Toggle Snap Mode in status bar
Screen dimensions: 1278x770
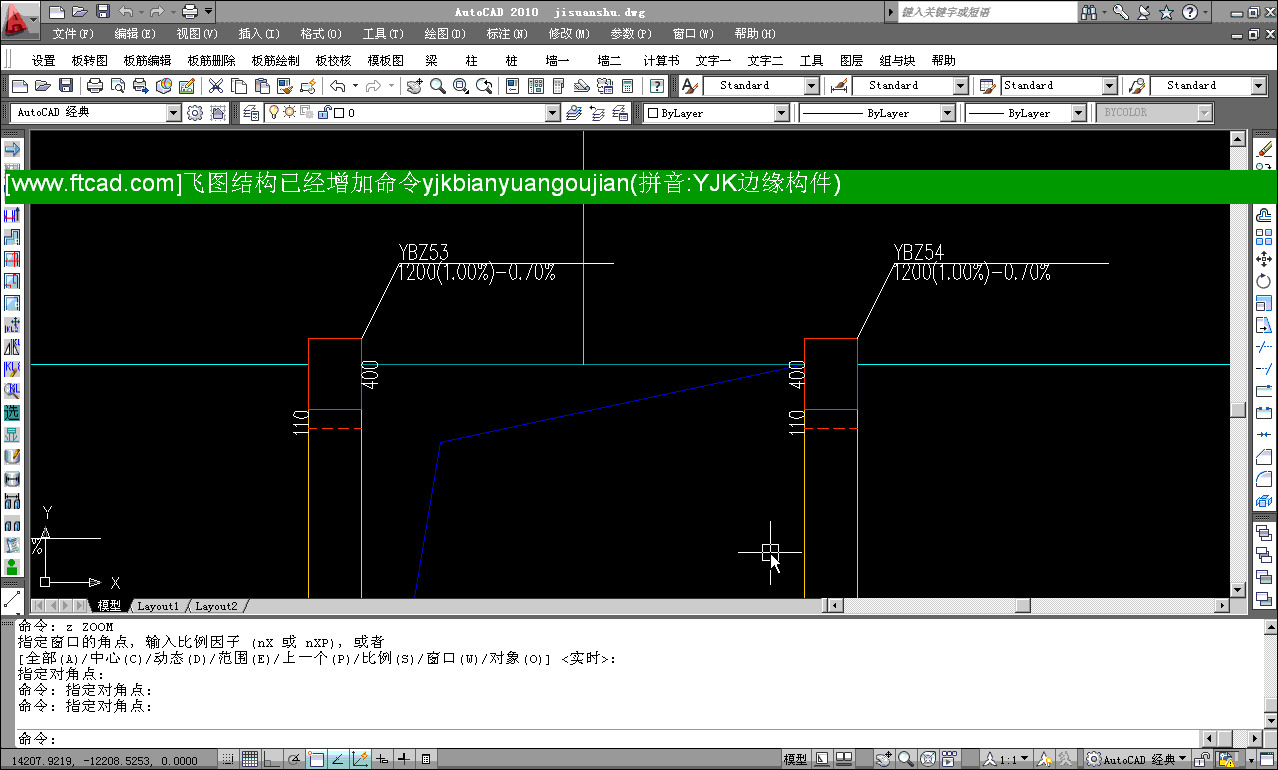pos(230,760)
